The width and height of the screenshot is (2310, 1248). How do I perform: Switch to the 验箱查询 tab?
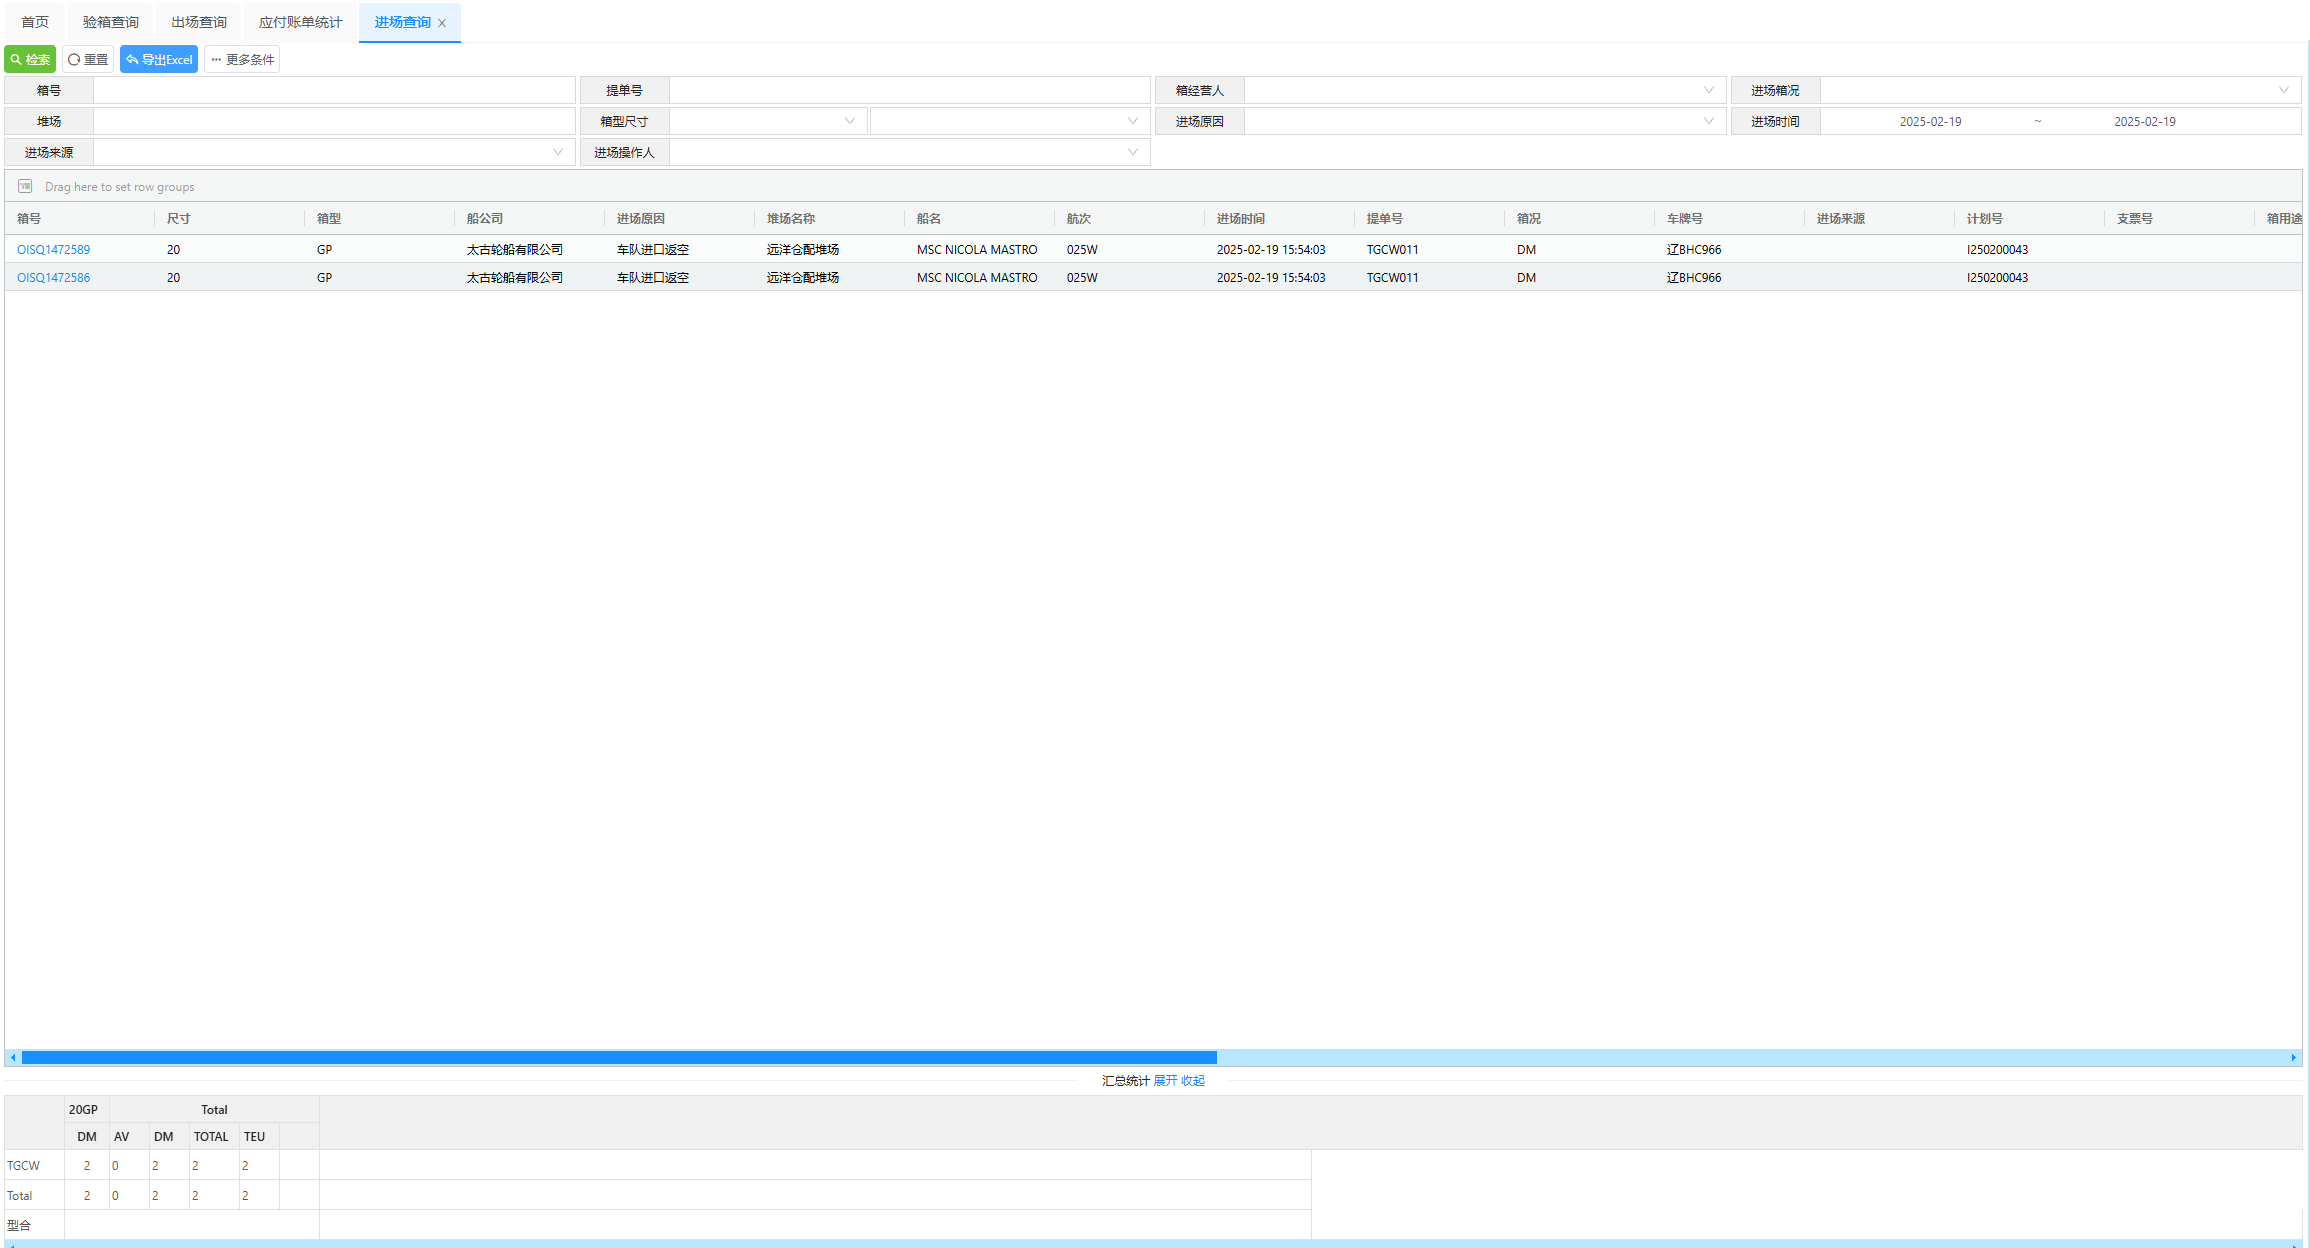[111, 22]
